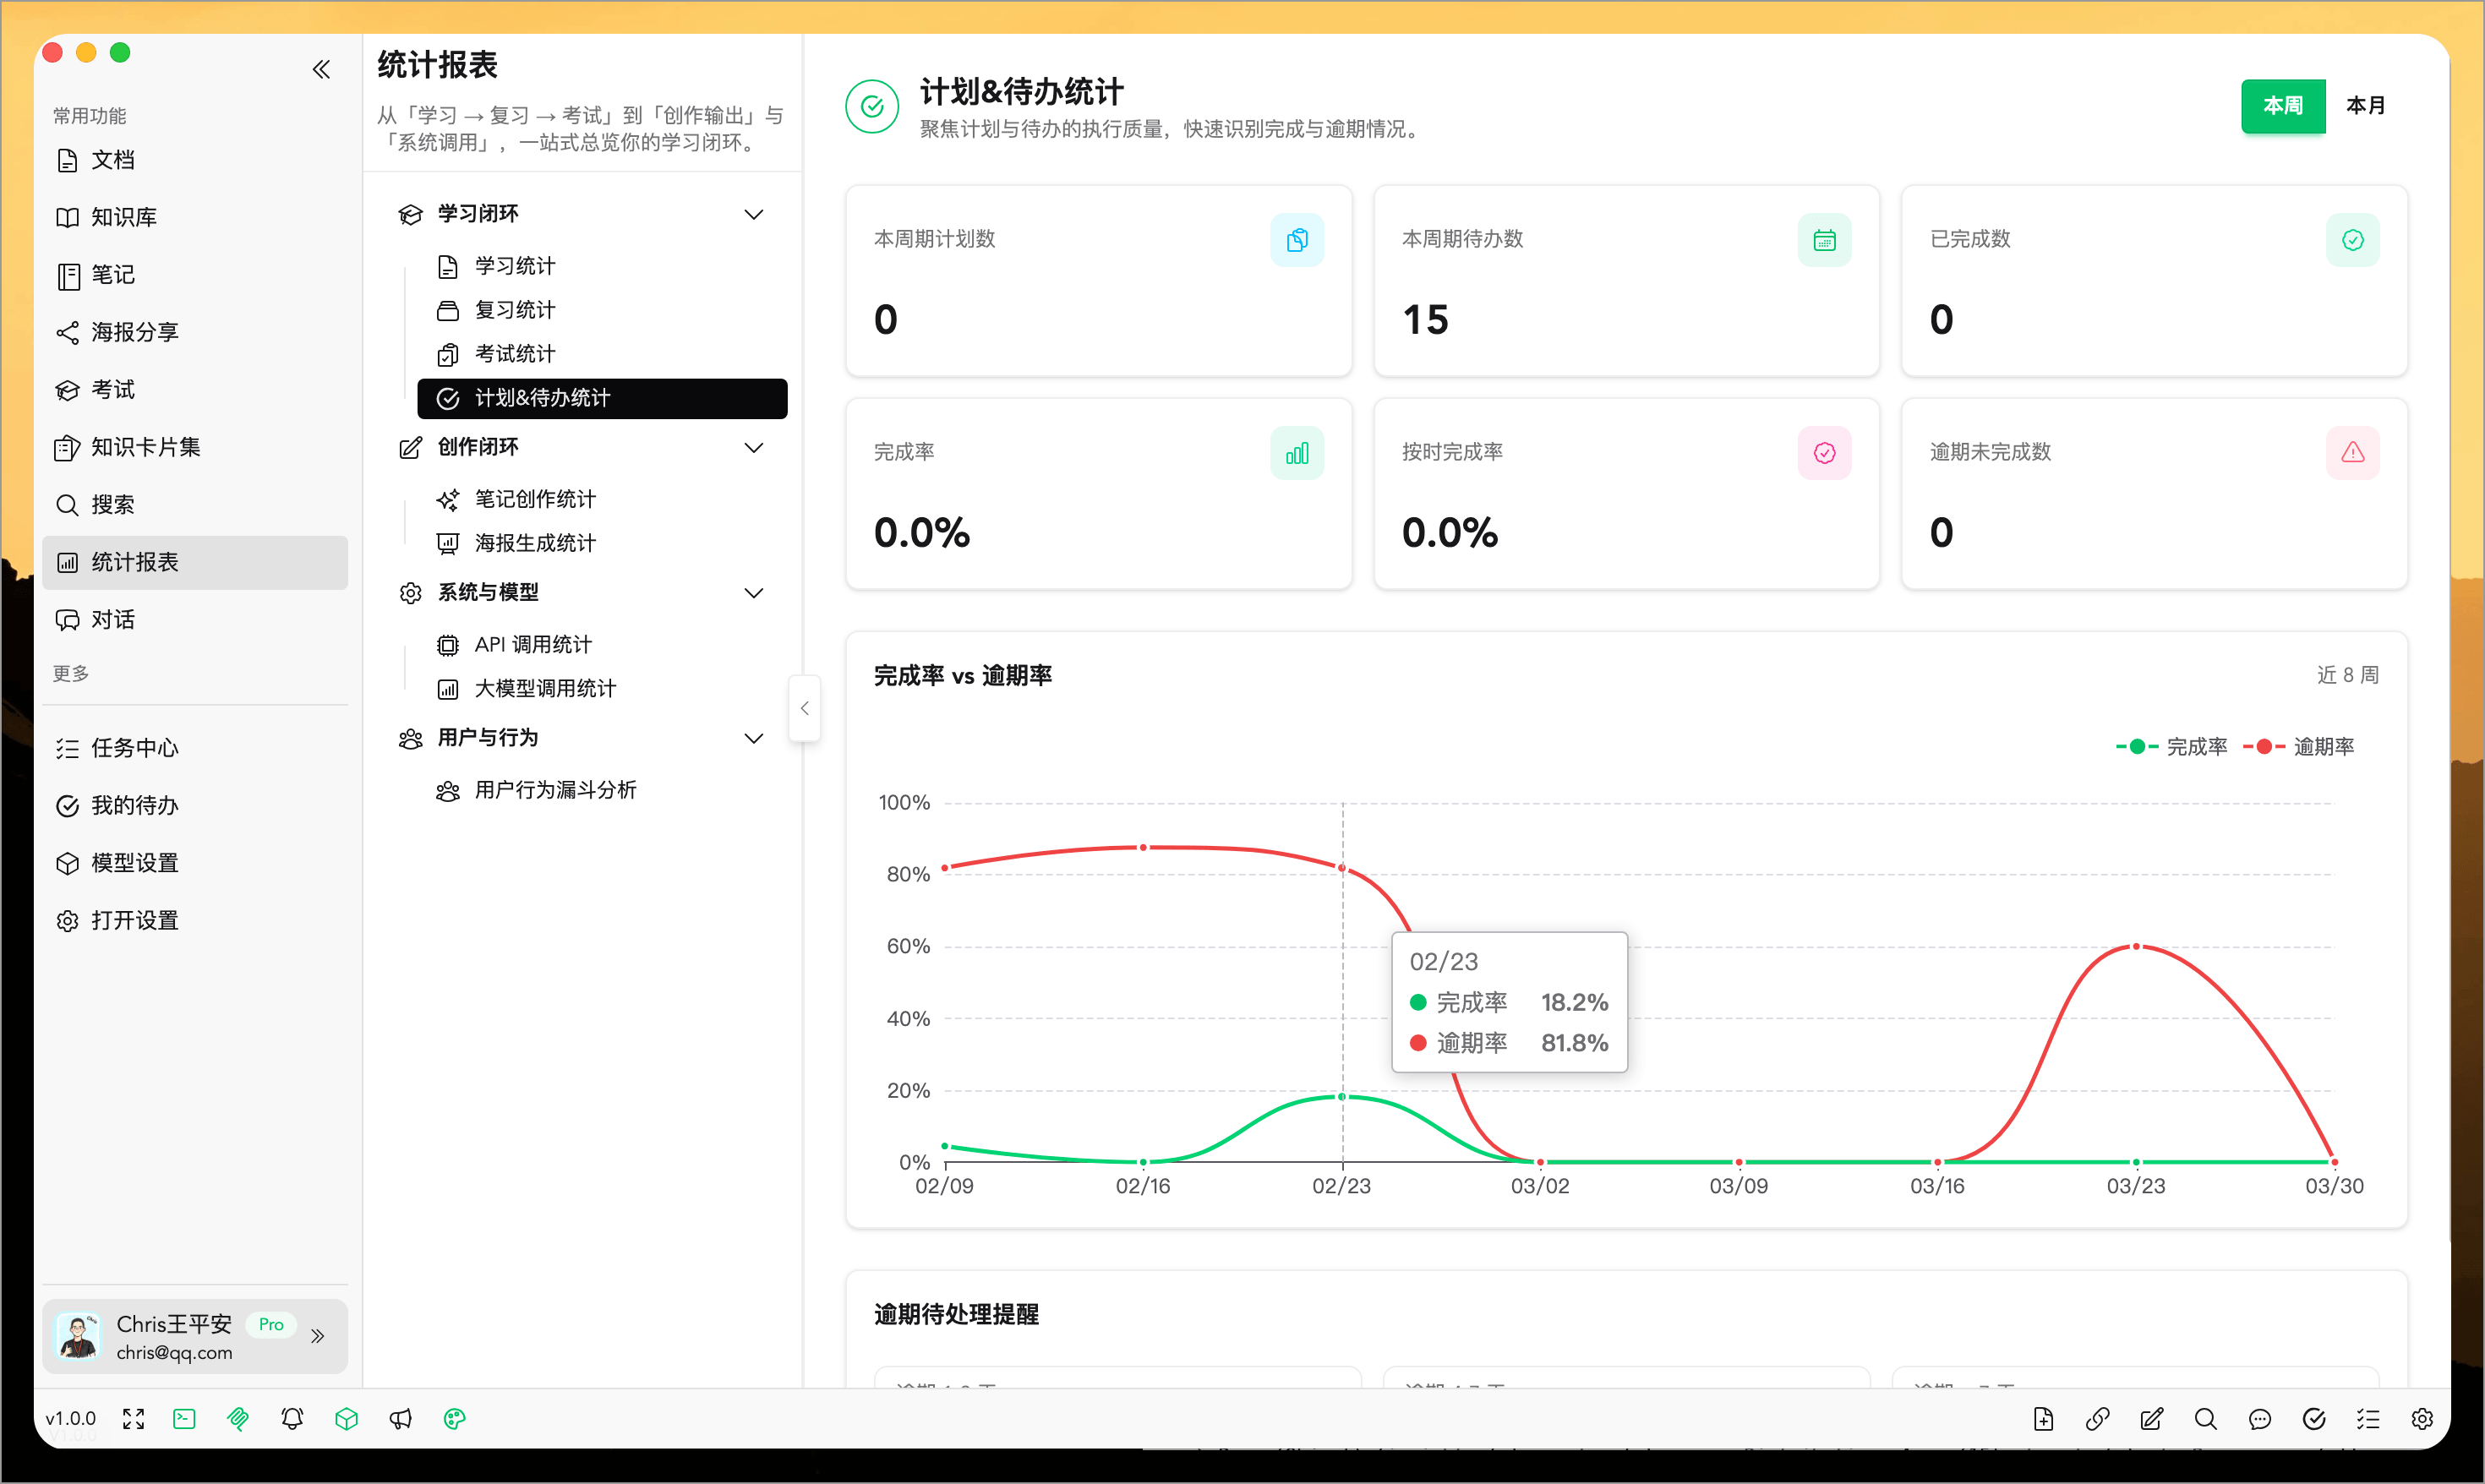Select the 02/16 data point on the red curve

click(x=1142, y=846)
